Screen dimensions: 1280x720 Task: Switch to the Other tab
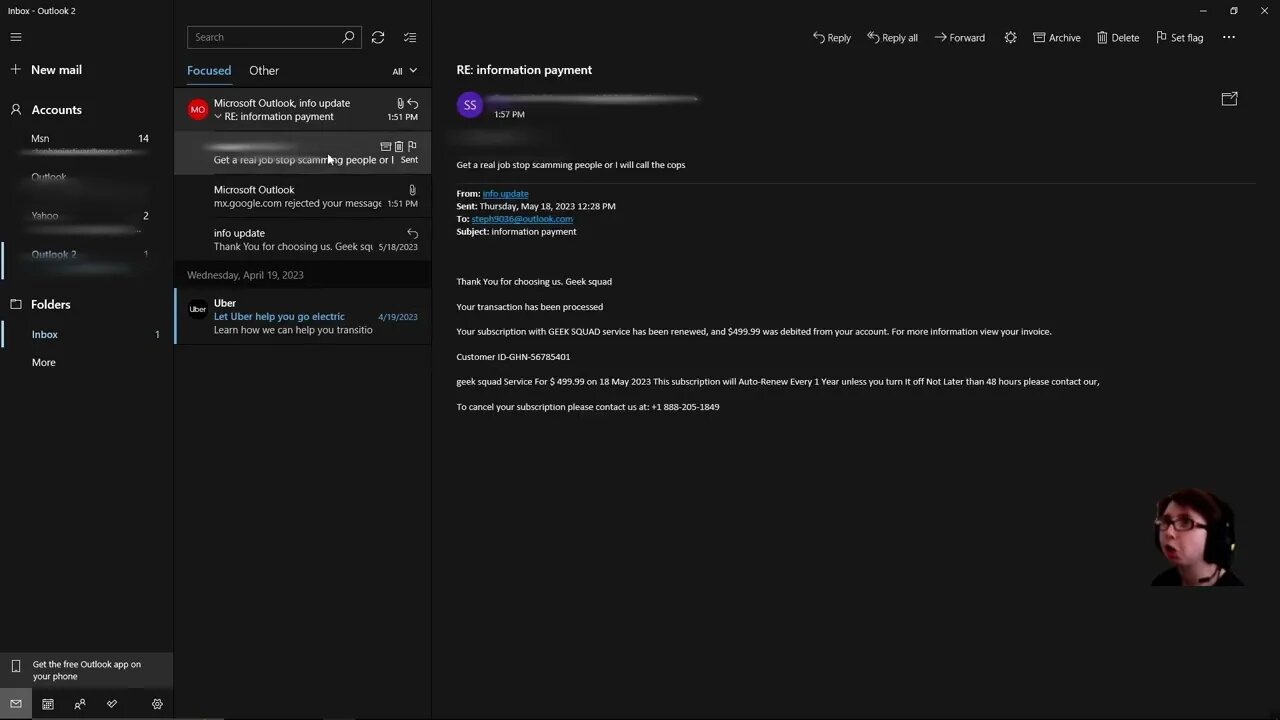(x=264, y=71)
